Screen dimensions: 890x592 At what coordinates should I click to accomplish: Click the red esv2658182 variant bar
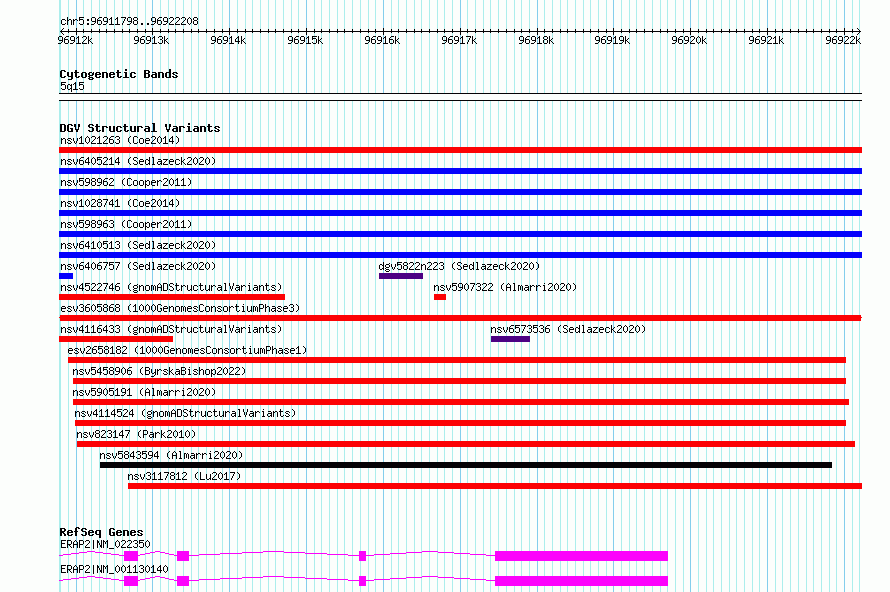coord(457,360)
